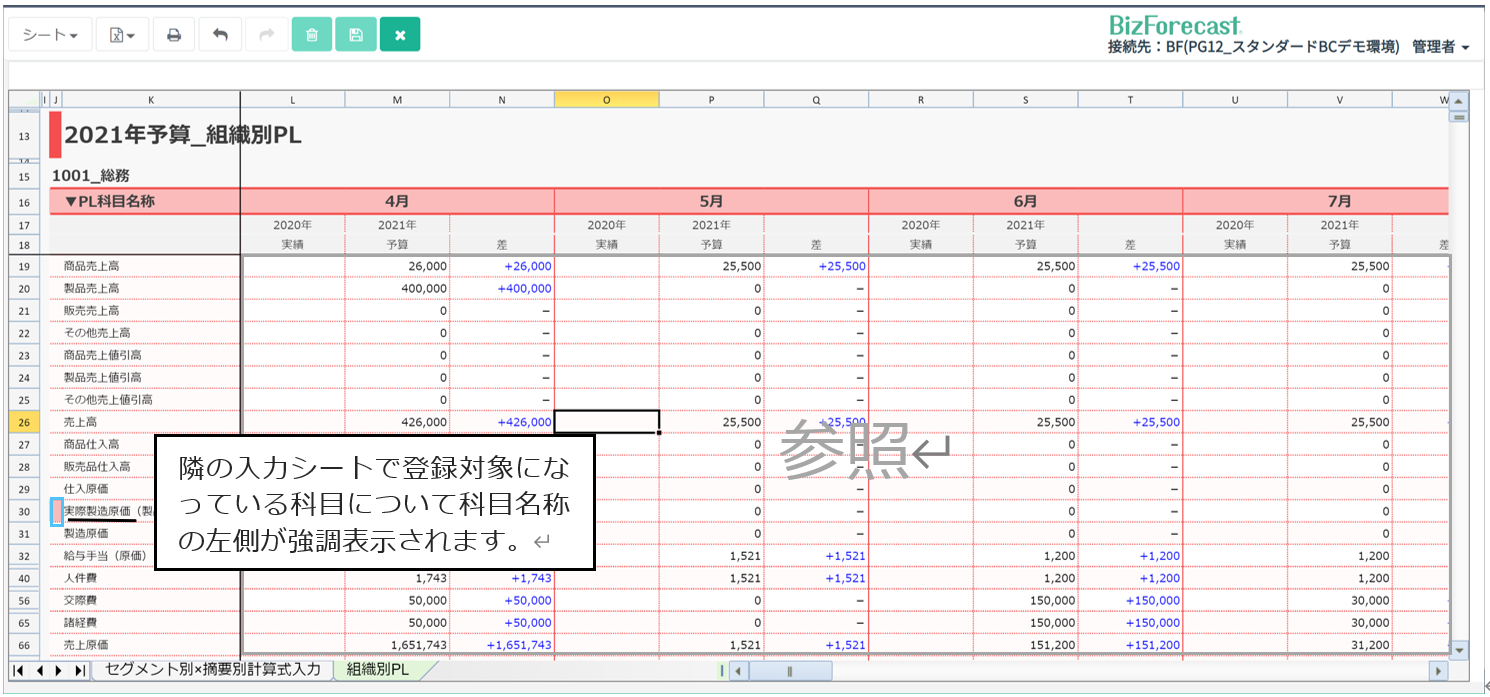
Task: Click the redo arrow icon
Action: tap(266, 35)
